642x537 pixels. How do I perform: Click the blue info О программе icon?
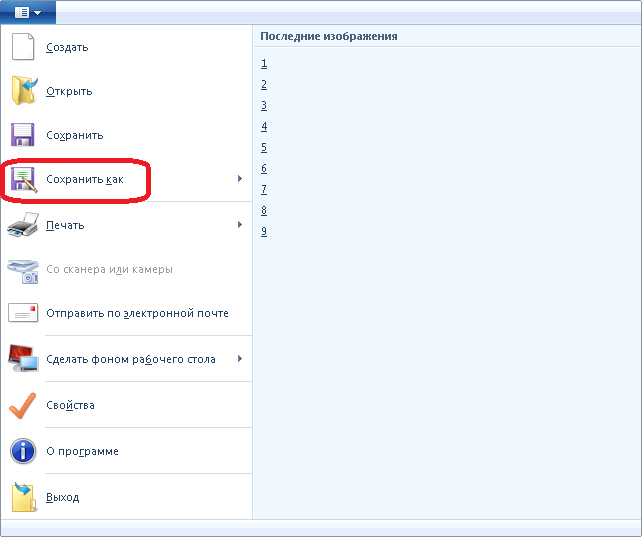23,451
